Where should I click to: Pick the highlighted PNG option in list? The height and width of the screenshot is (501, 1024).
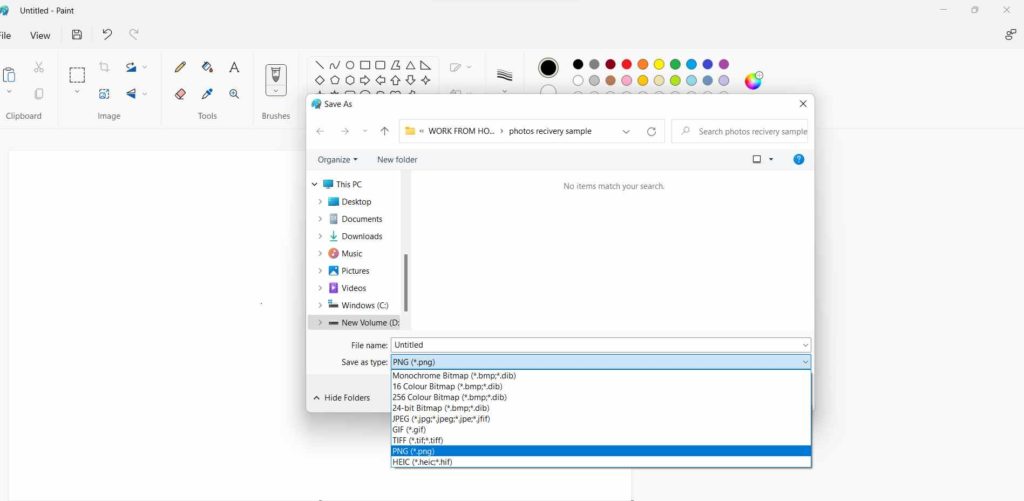click(601, 451)
